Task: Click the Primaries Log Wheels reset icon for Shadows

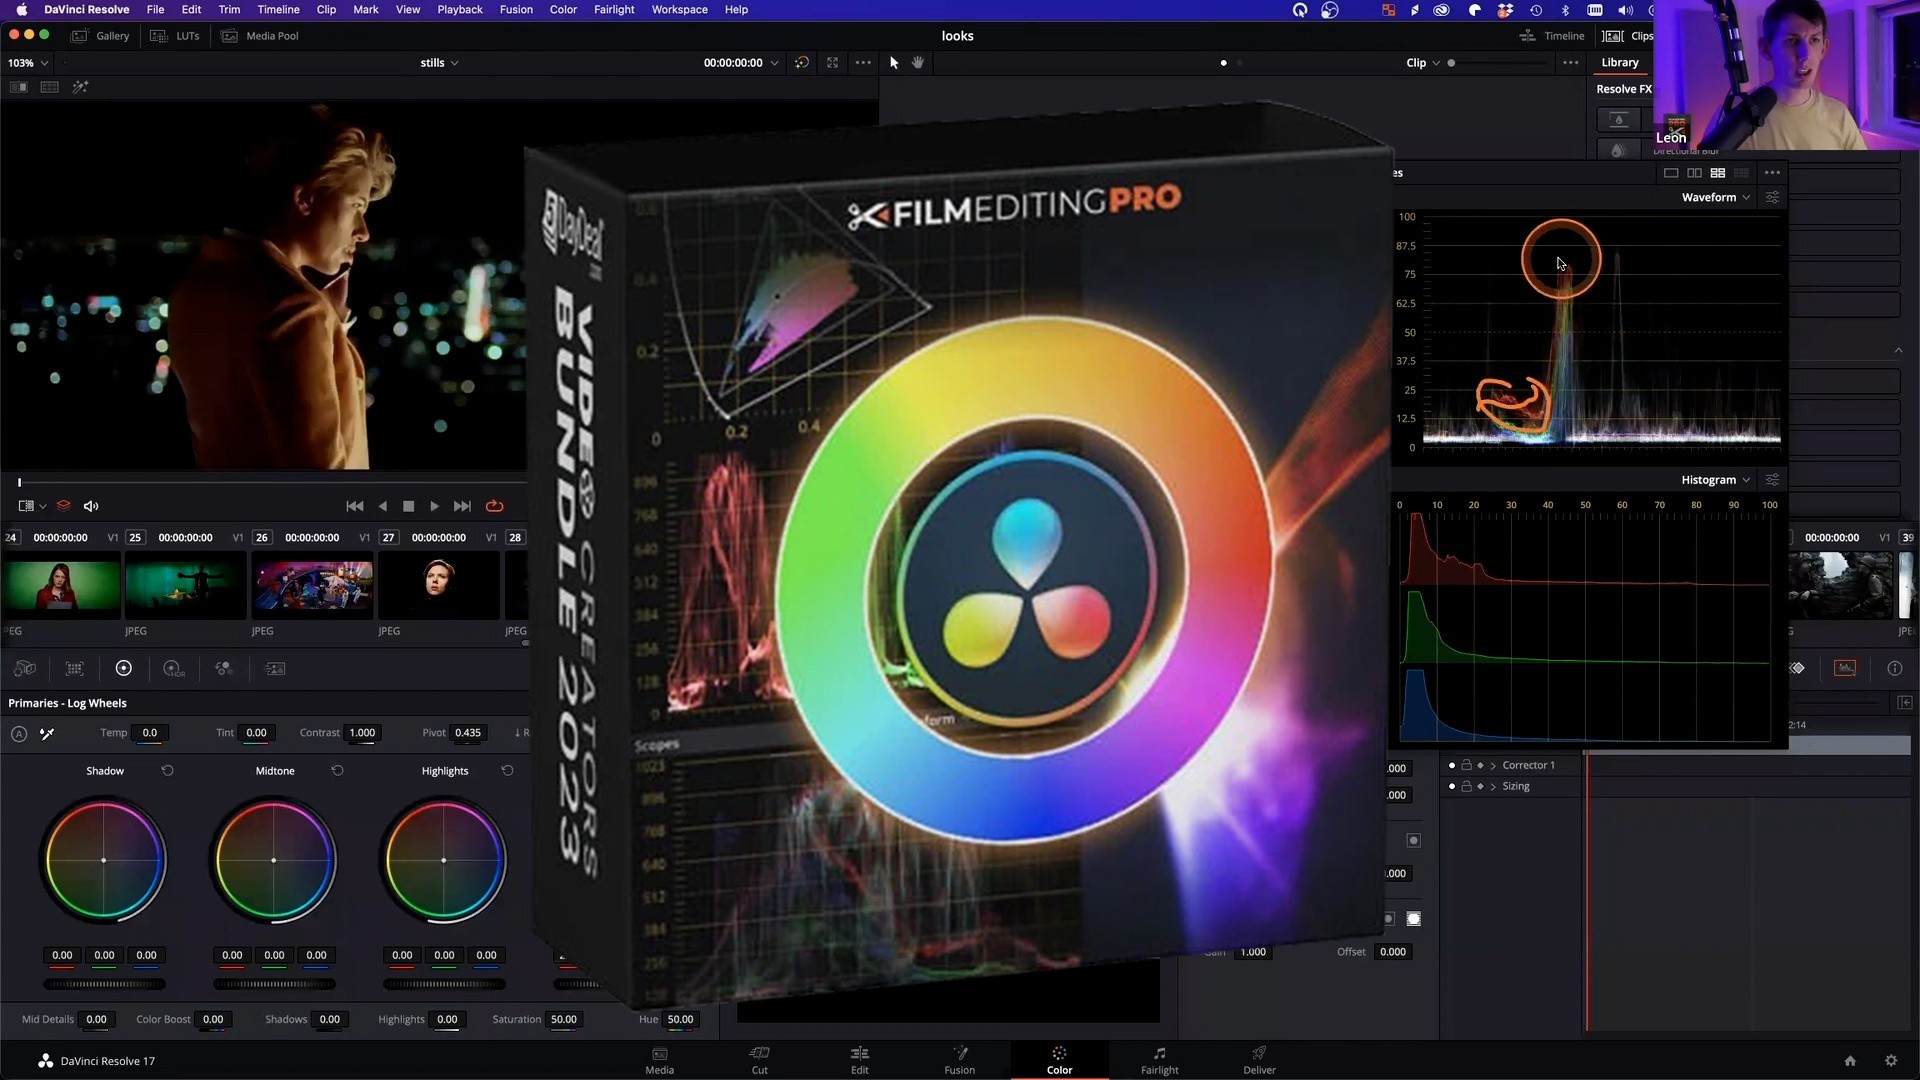Action: pos(166,770)
